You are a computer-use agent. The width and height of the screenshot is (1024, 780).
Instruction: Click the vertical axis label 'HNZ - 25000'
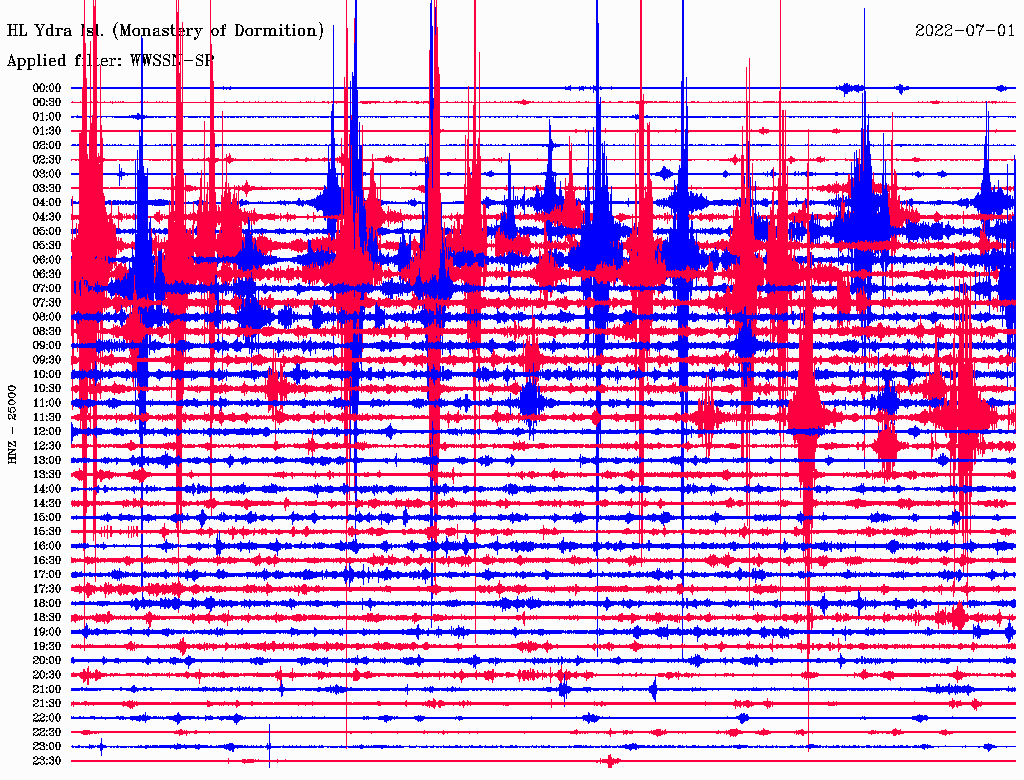pos(12,425)
